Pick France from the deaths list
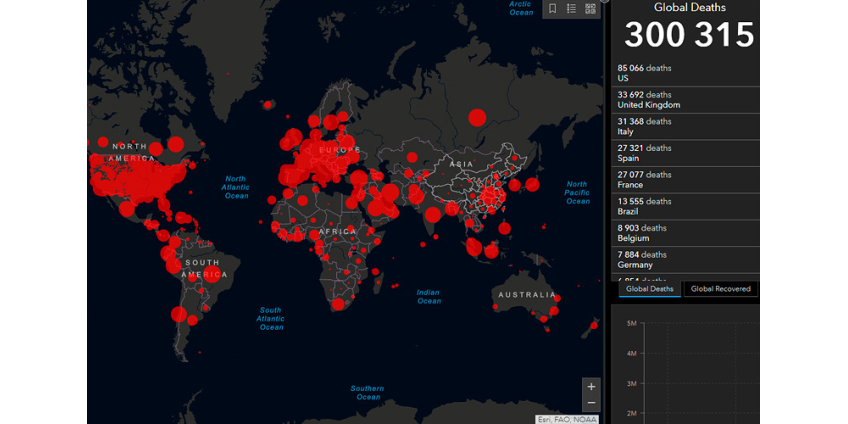Viewport: 848px width, 424px height. pyautogui.click(x=685, y=179)
